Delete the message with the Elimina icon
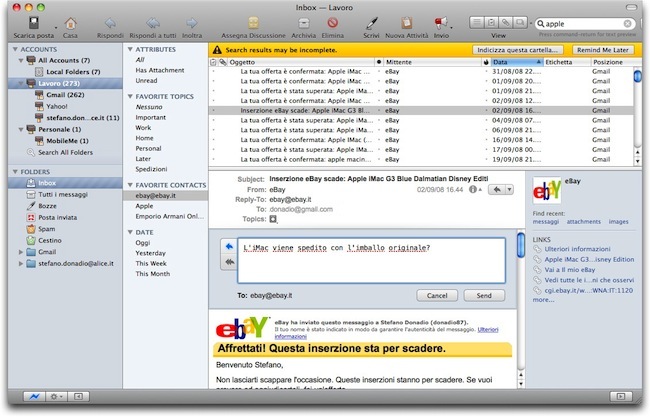 pyautogui.click(x=332, y=23)
